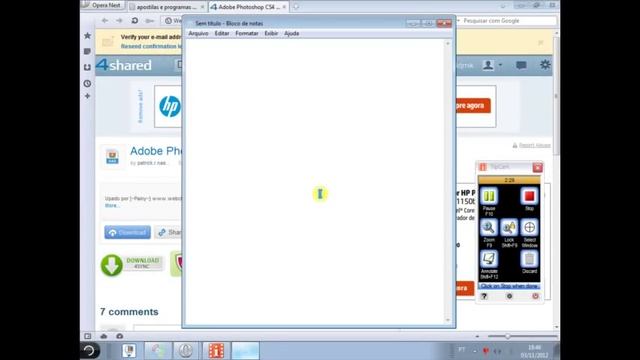Screen dimensions: 640x360
Task: Switch to the Adobe Photoshop CS4 tab
Action: (x=248, y=7)
